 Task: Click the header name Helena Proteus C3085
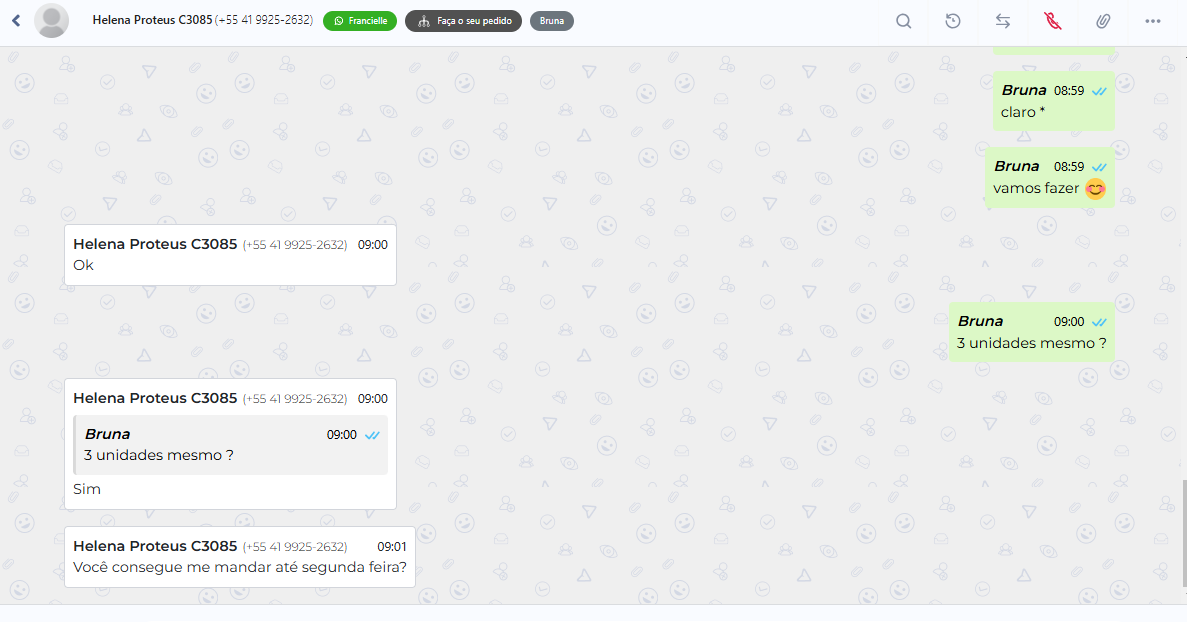tap(152, 20)
